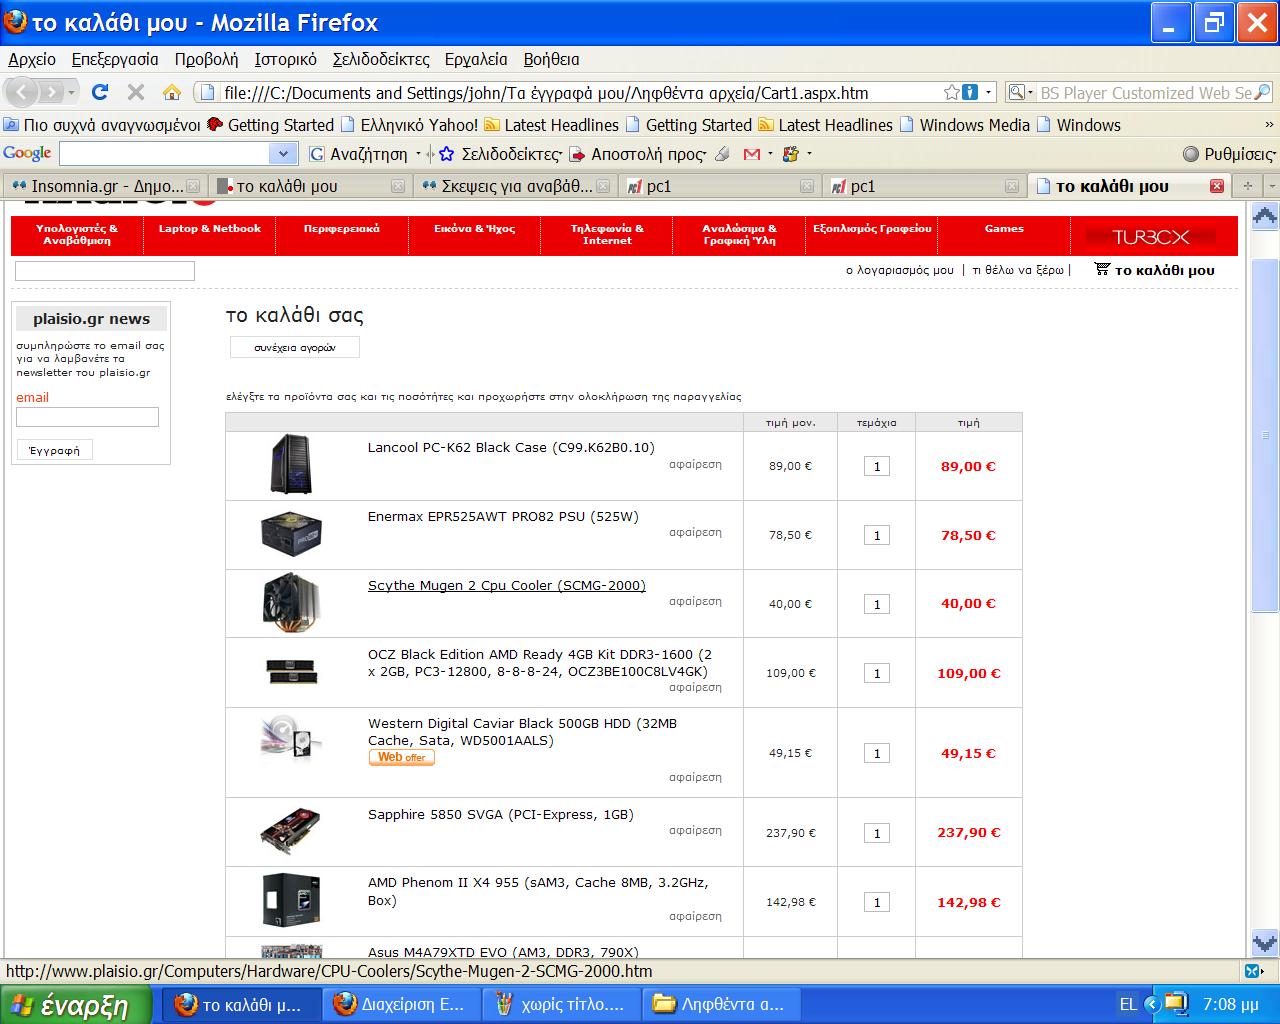1280x1024 pixels.
Task: Open the Επεξεργασία menu
Action: (115, 59)
